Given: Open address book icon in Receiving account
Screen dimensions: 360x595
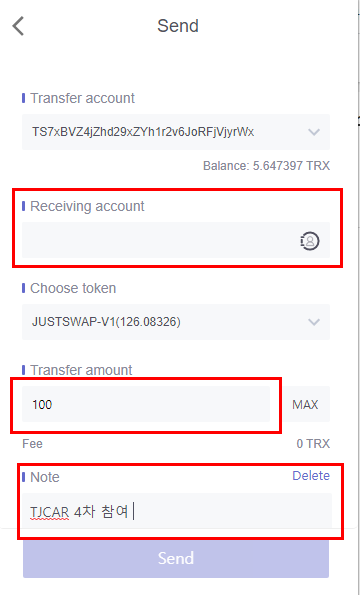Looking at the screenshot, I should pyautogui.click(x=310, y=241).
